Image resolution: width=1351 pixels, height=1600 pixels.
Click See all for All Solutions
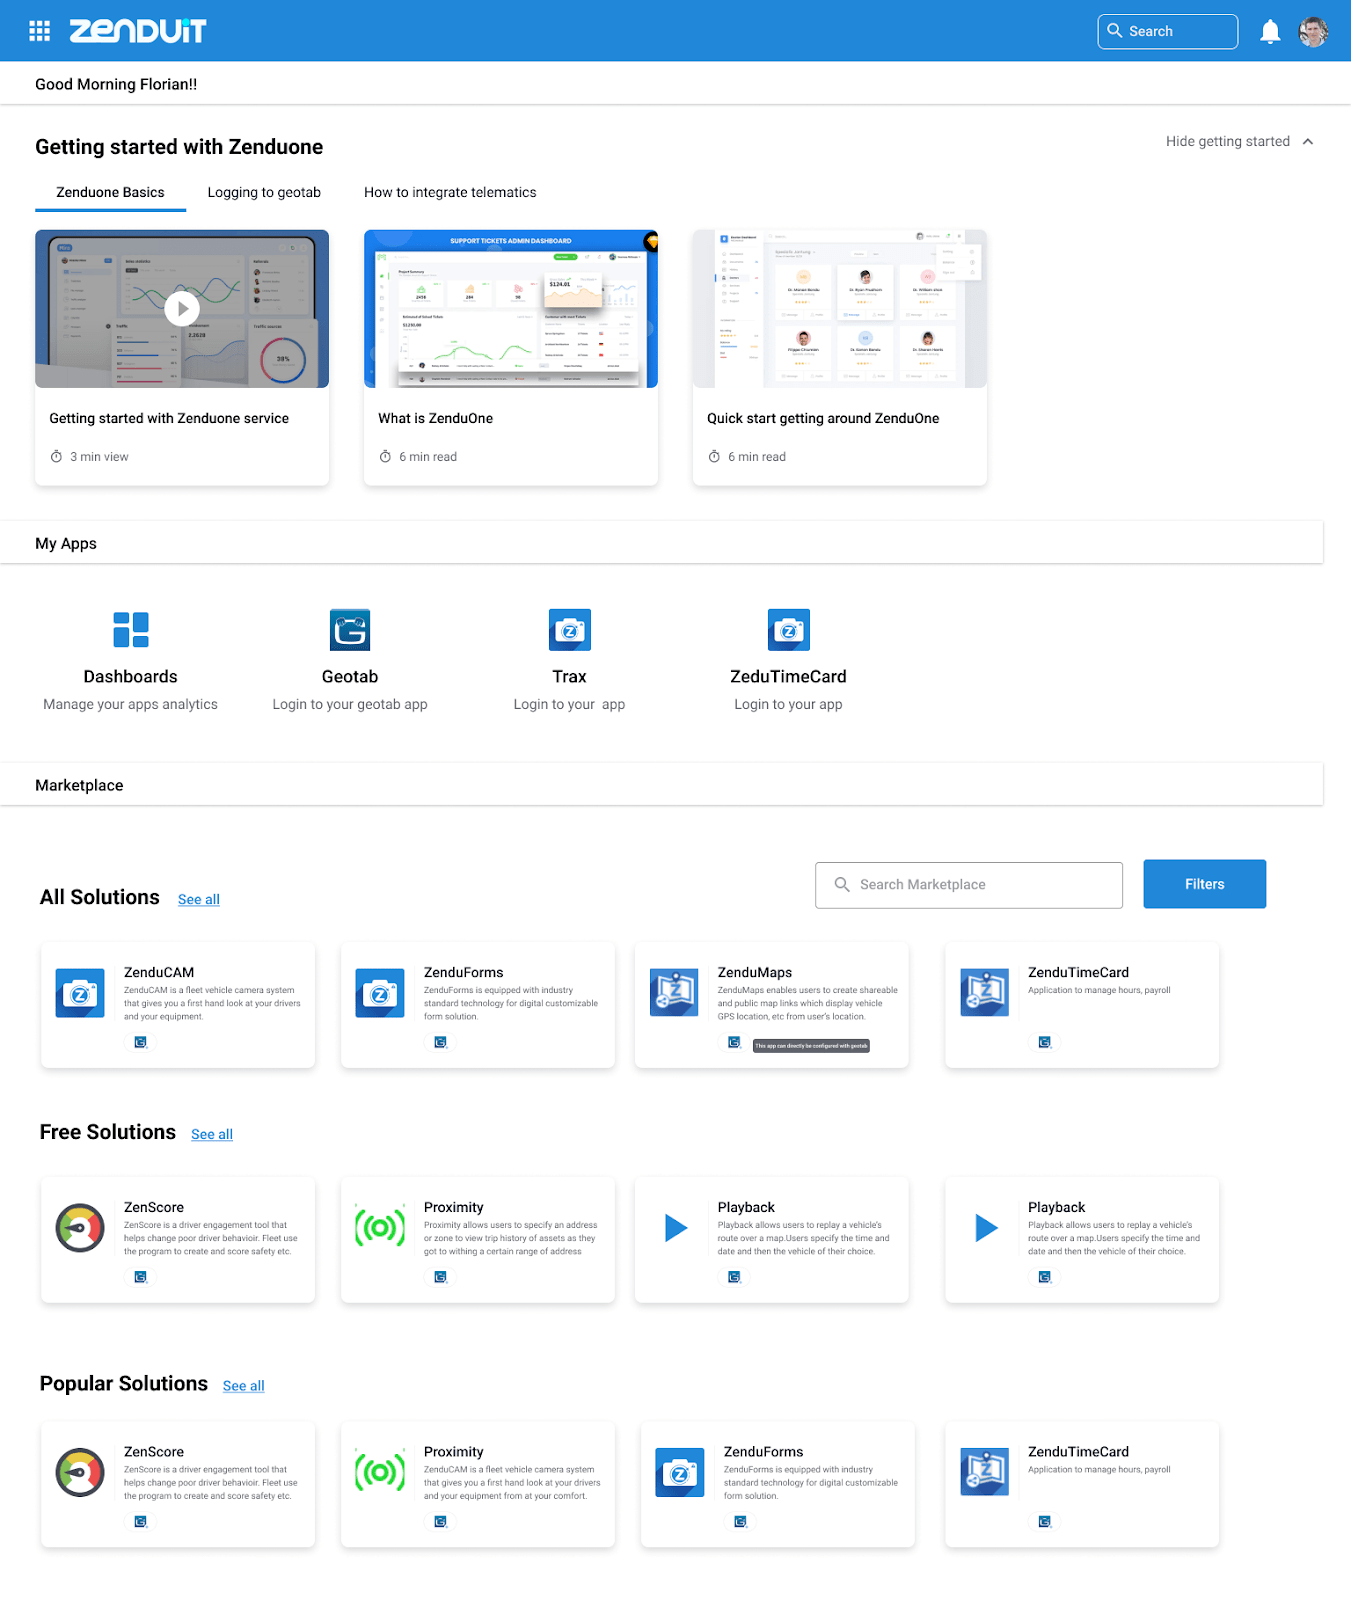point(199,900)
